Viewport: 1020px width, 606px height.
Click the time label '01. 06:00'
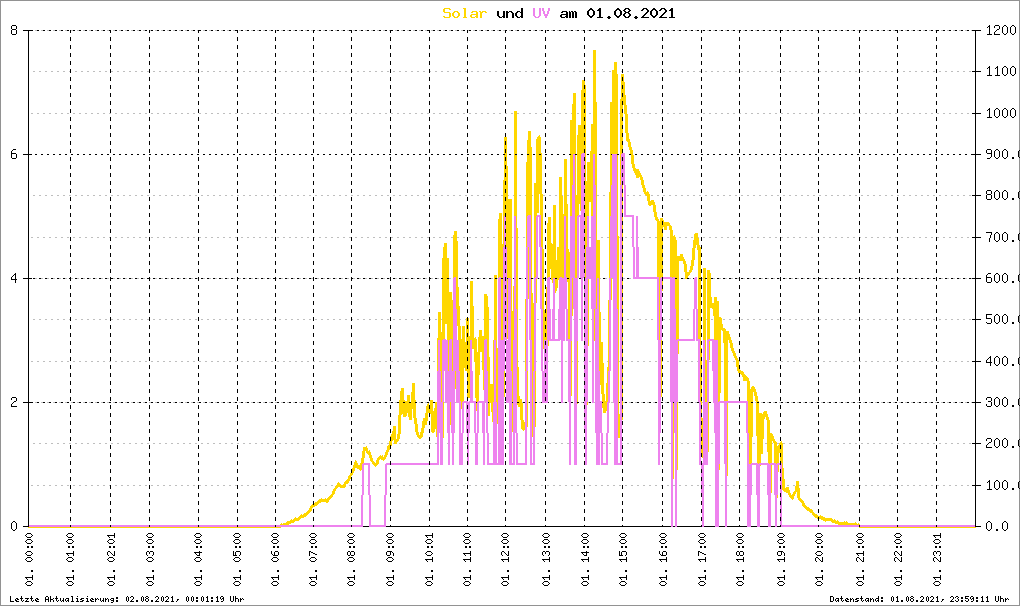click(276, 559)
